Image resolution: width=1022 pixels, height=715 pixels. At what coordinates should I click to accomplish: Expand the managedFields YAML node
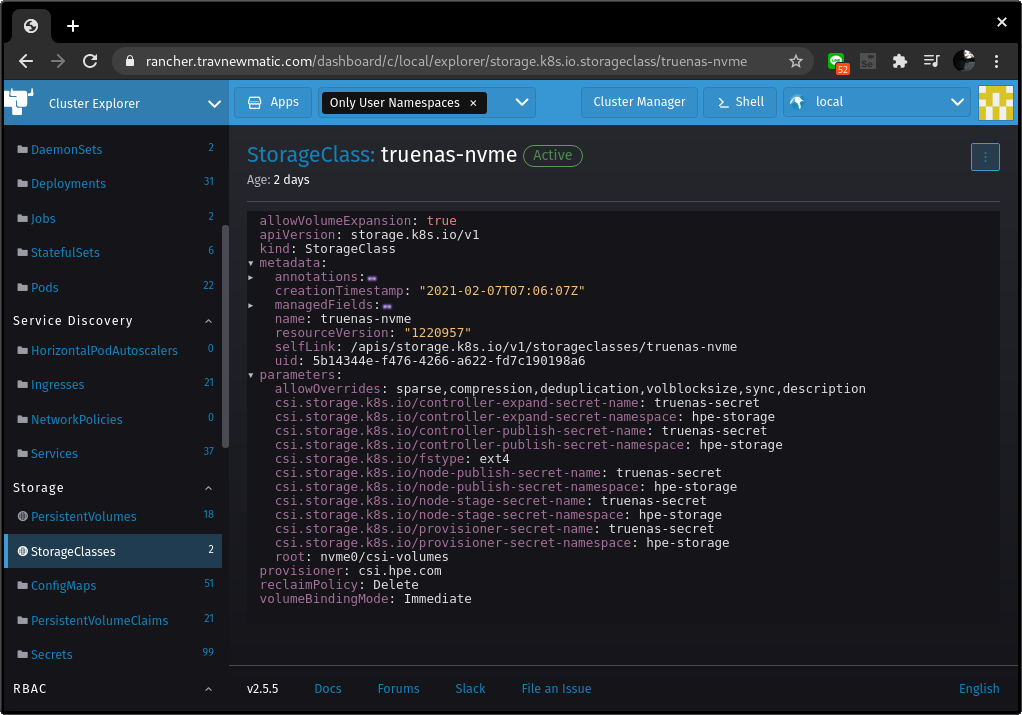[x=251, y=306]
